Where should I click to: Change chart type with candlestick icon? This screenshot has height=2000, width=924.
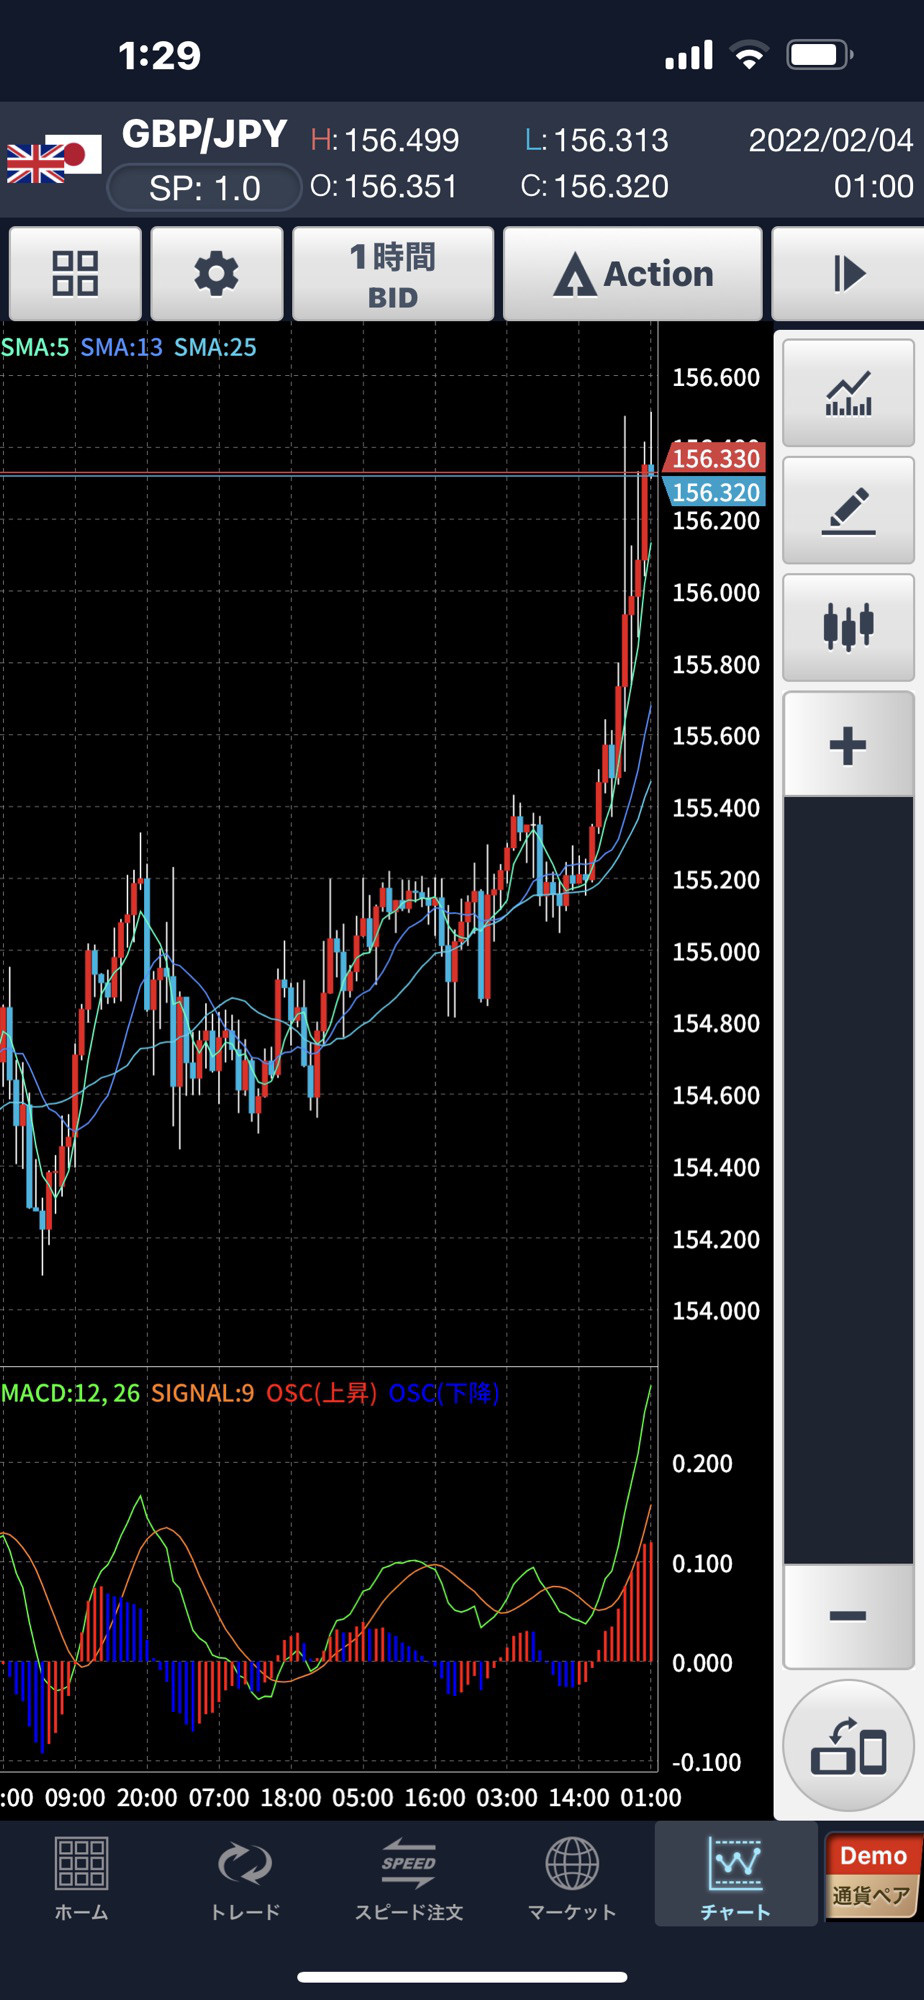pyautogui.click(x=848, y=627)
